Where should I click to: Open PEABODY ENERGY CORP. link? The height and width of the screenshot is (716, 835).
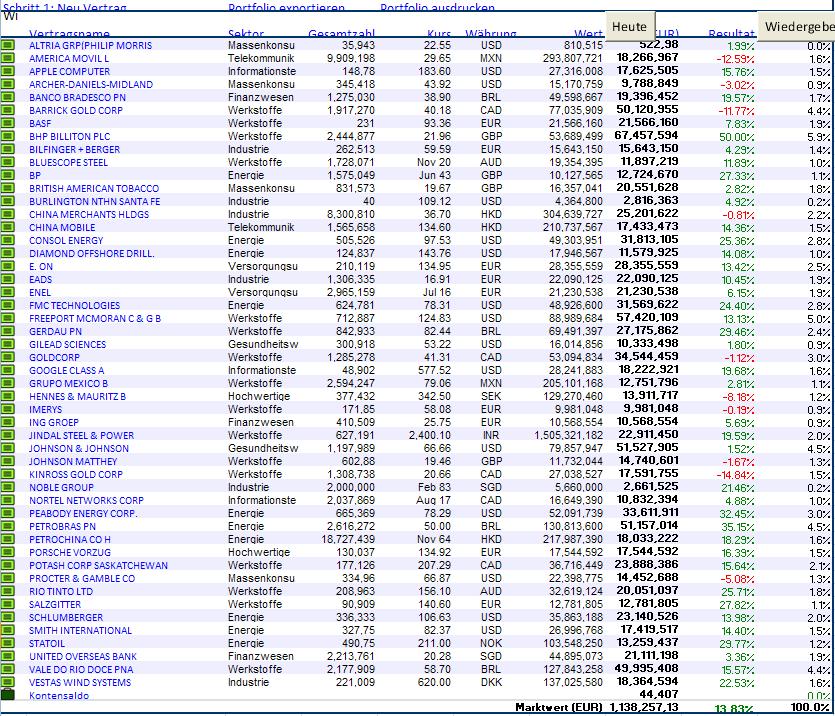point(83,514)
